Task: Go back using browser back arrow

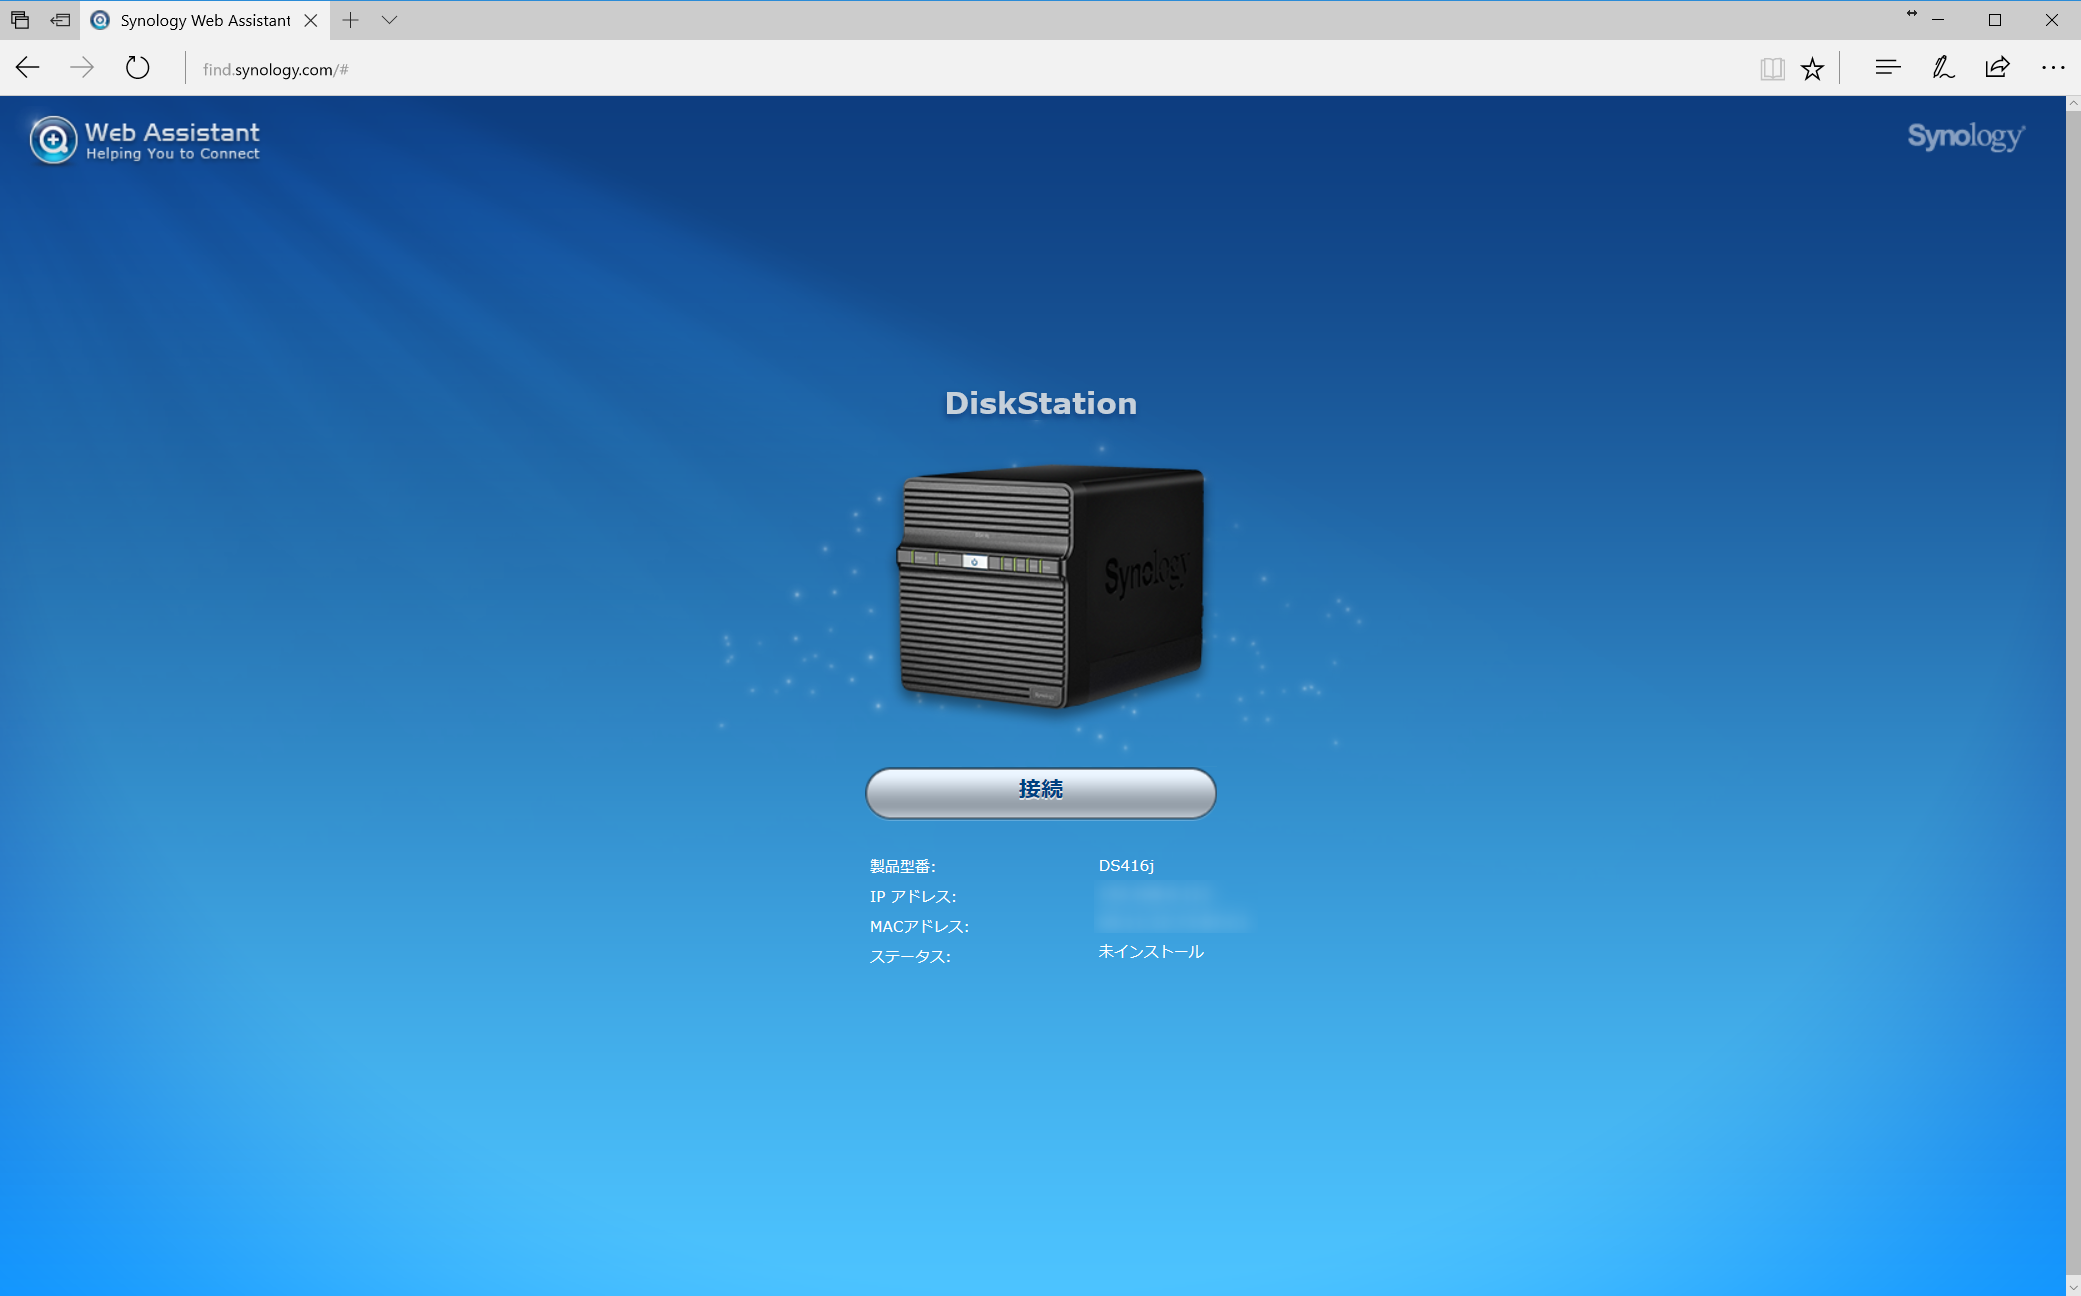Action: (x=28, y=68)
